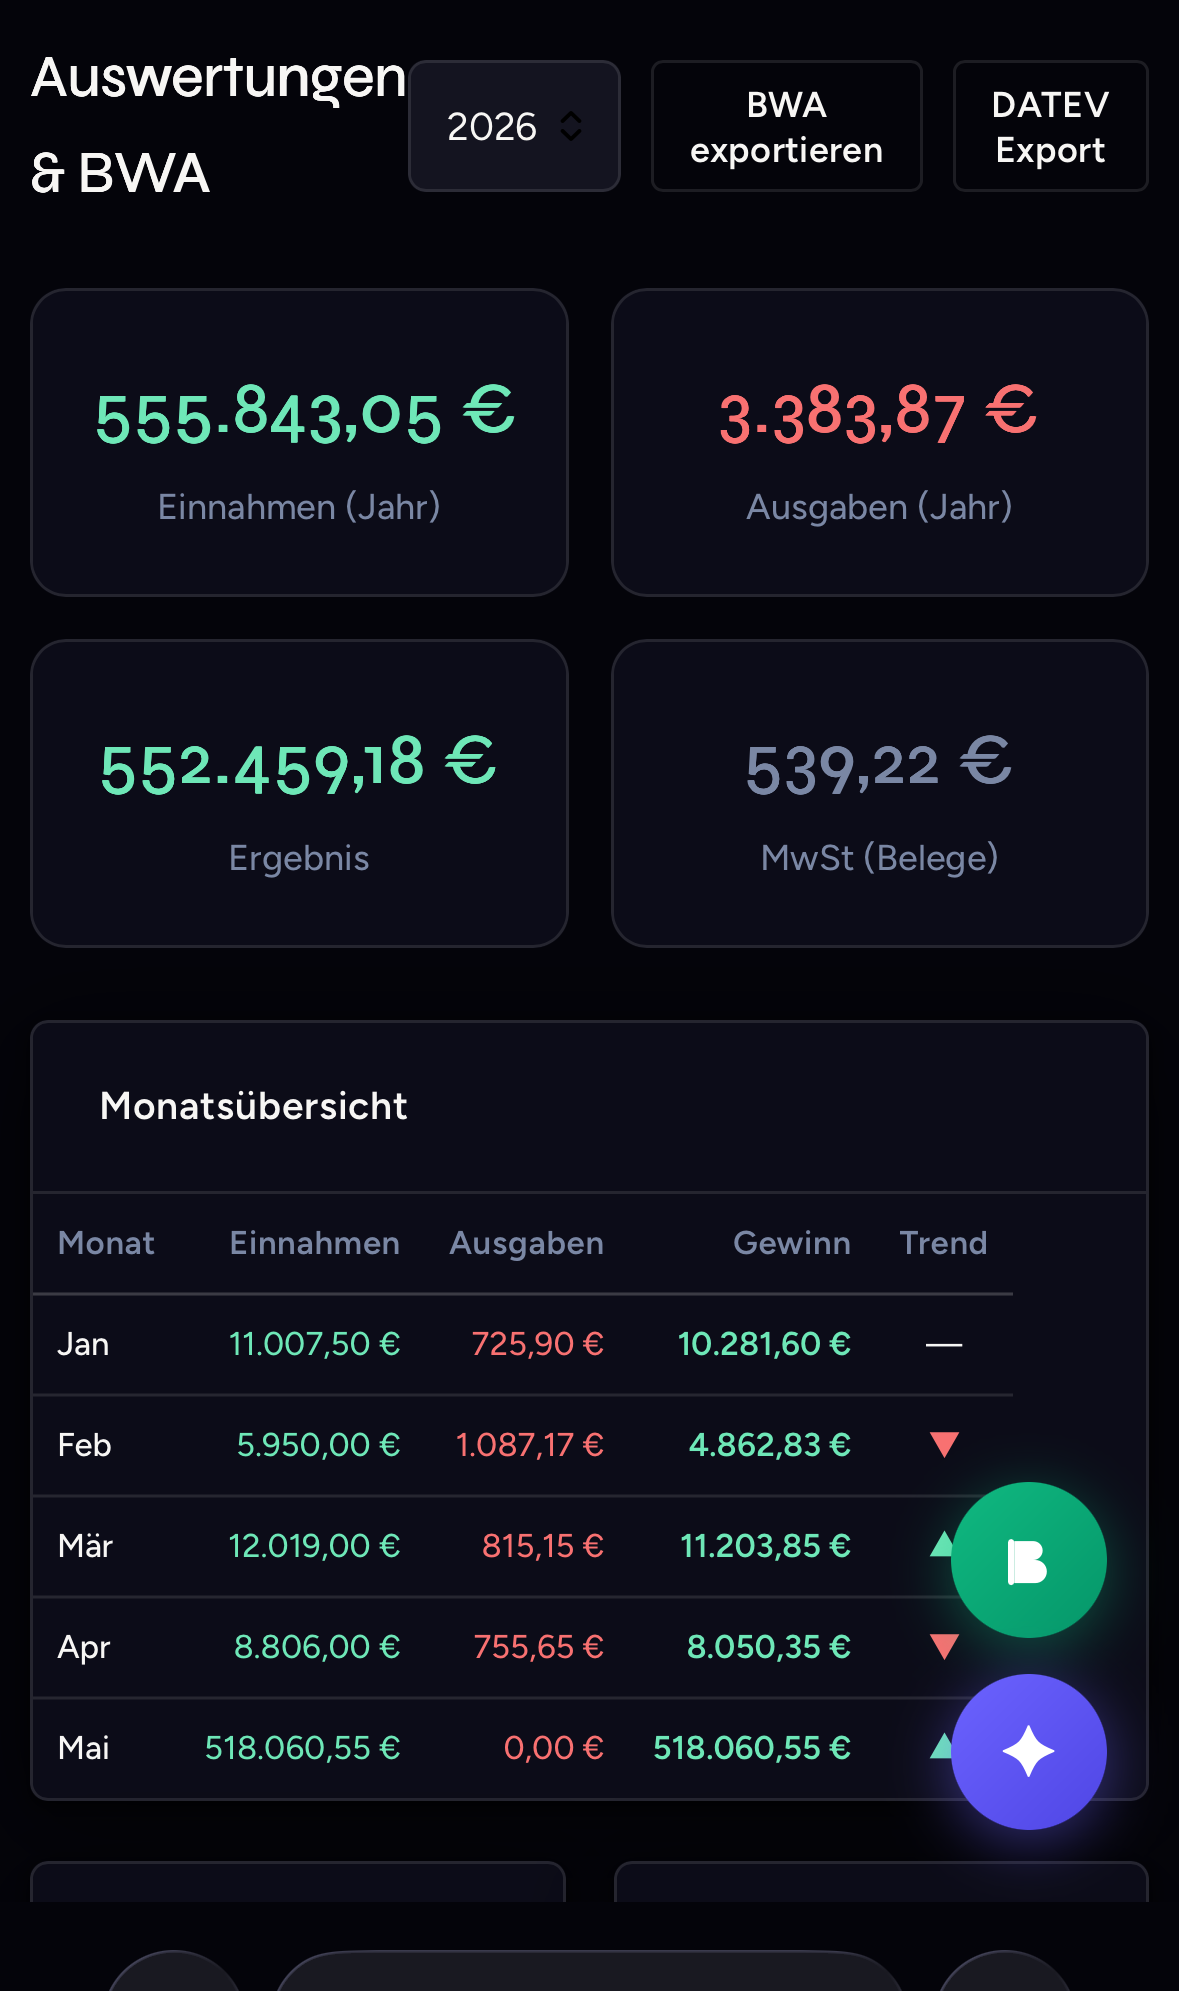Viewport: 1179px width, 1991px height.
Task: Click the DATEV Export button
Action: (1050, 126)
